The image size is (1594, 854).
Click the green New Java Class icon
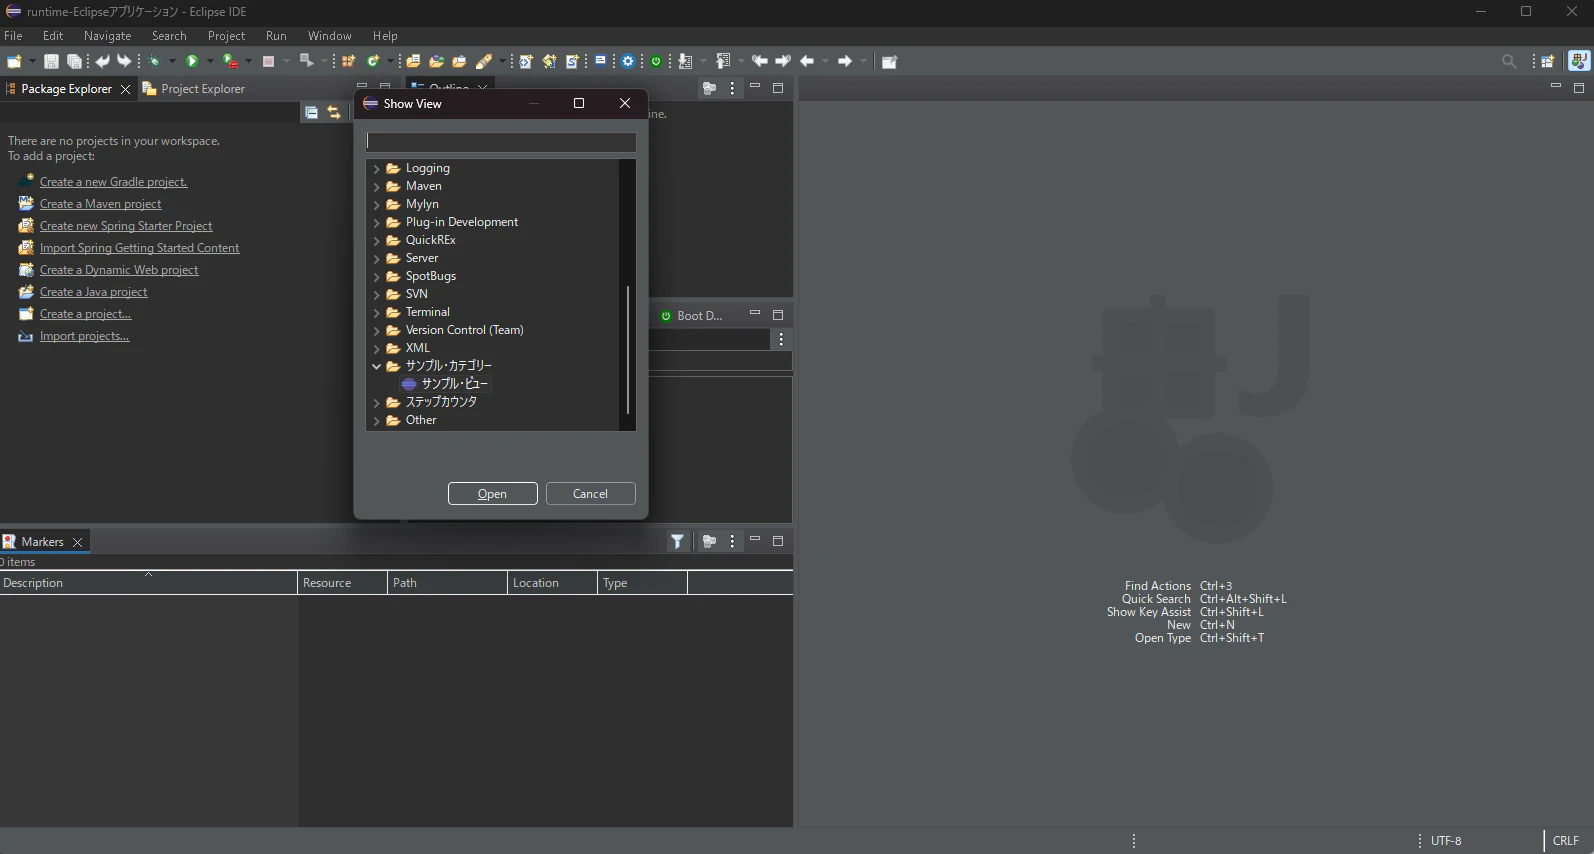pos(373,61)
